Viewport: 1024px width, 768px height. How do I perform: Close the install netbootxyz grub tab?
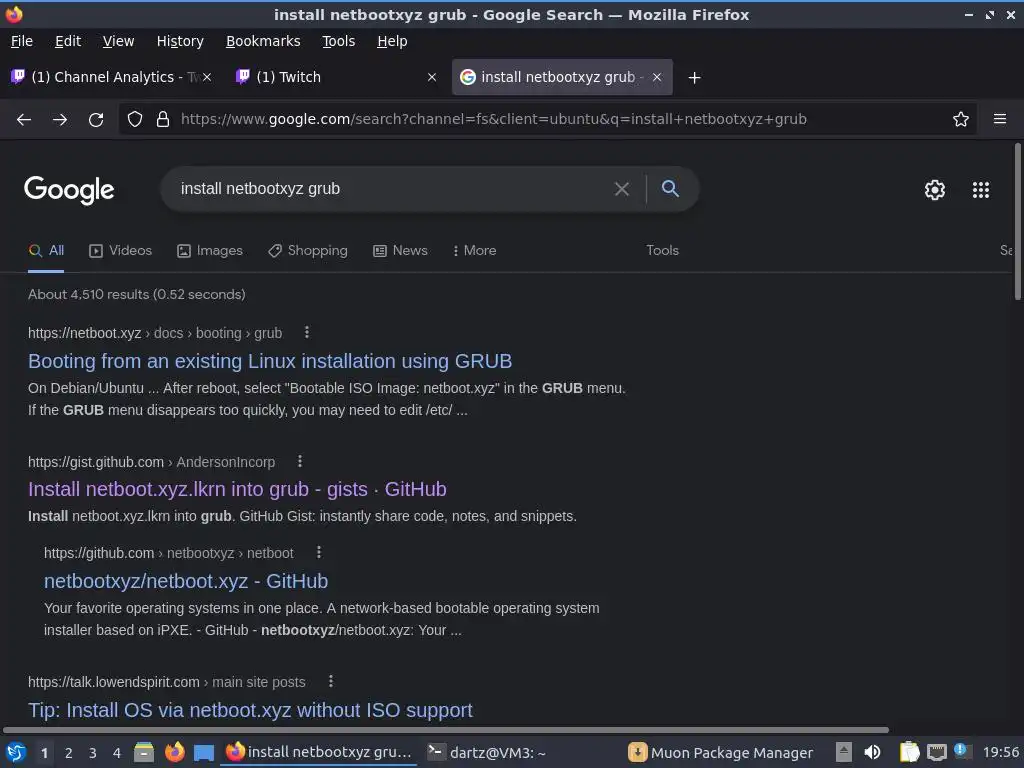(657, 77)
